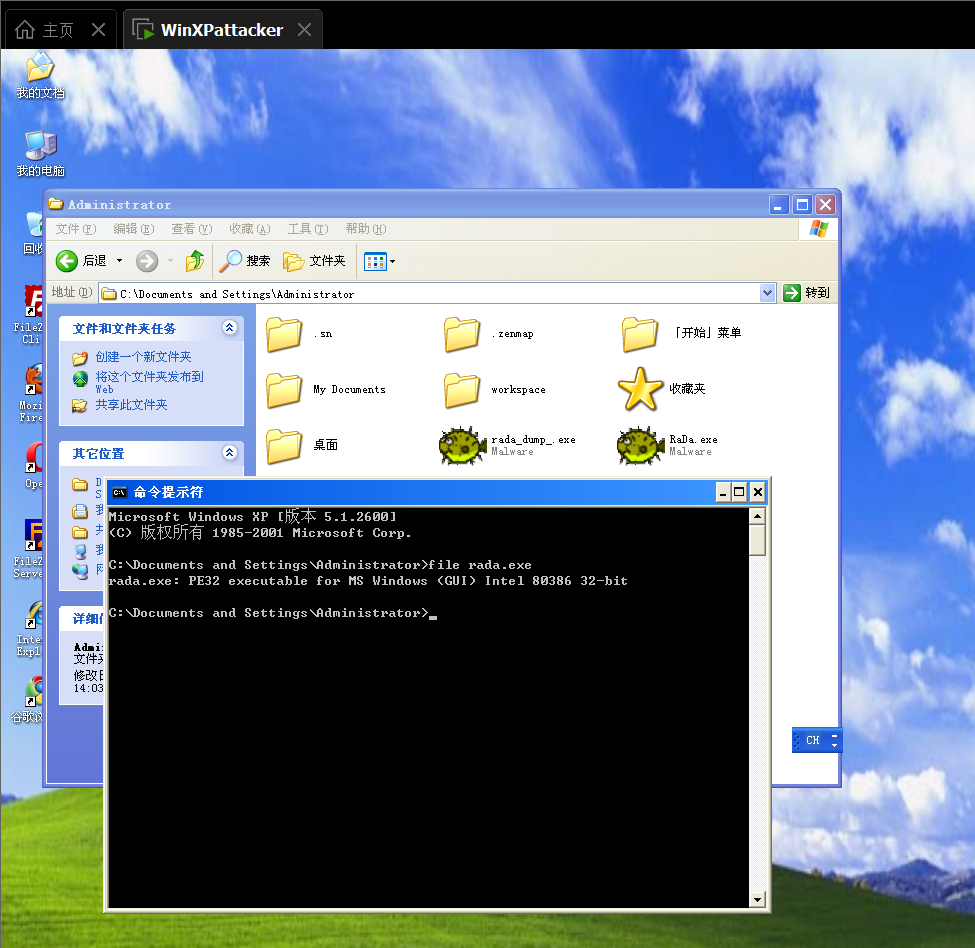
Task: Open the Edit (编辑) menu
Action: pyautogui.click(x=134, y=229)
